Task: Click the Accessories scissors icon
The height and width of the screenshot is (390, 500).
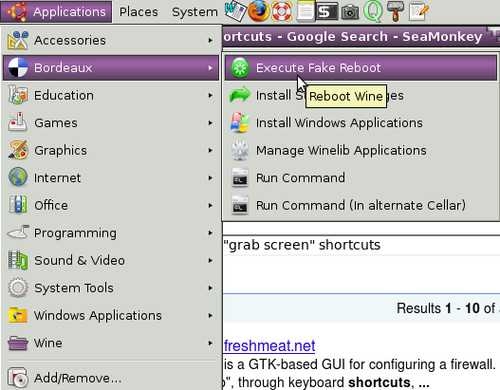Action: click(x=18, y=40)
